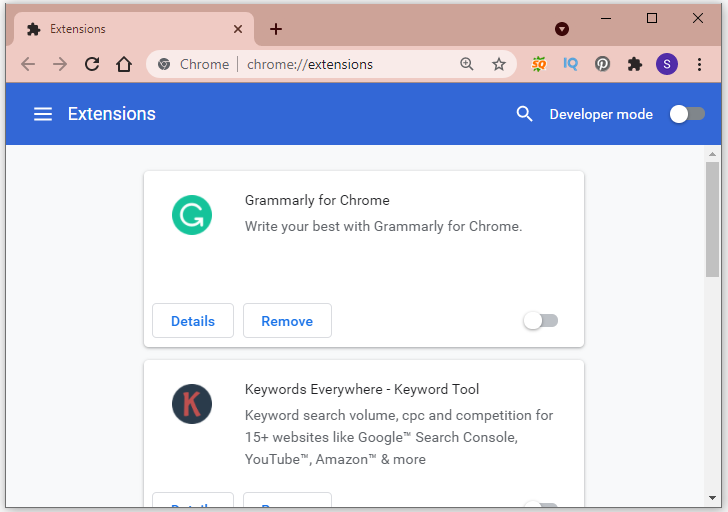The image size is (728, 512).
Task: Open Details for Grammarly for Chrome
Action: pyautogui.click(x=193, y=321)
